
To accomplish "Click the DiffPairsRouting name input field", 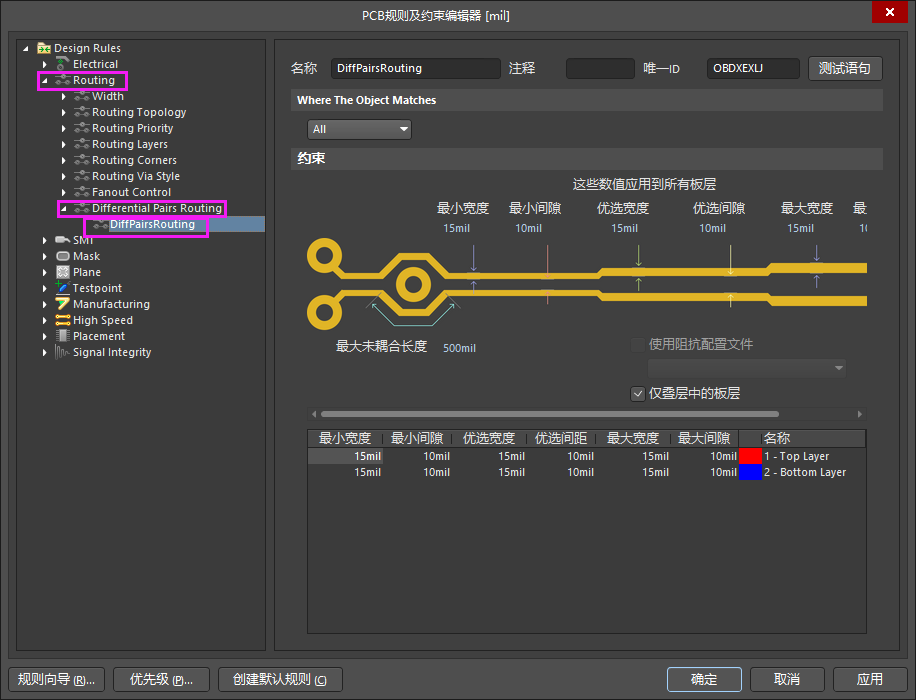I will 415,68.
